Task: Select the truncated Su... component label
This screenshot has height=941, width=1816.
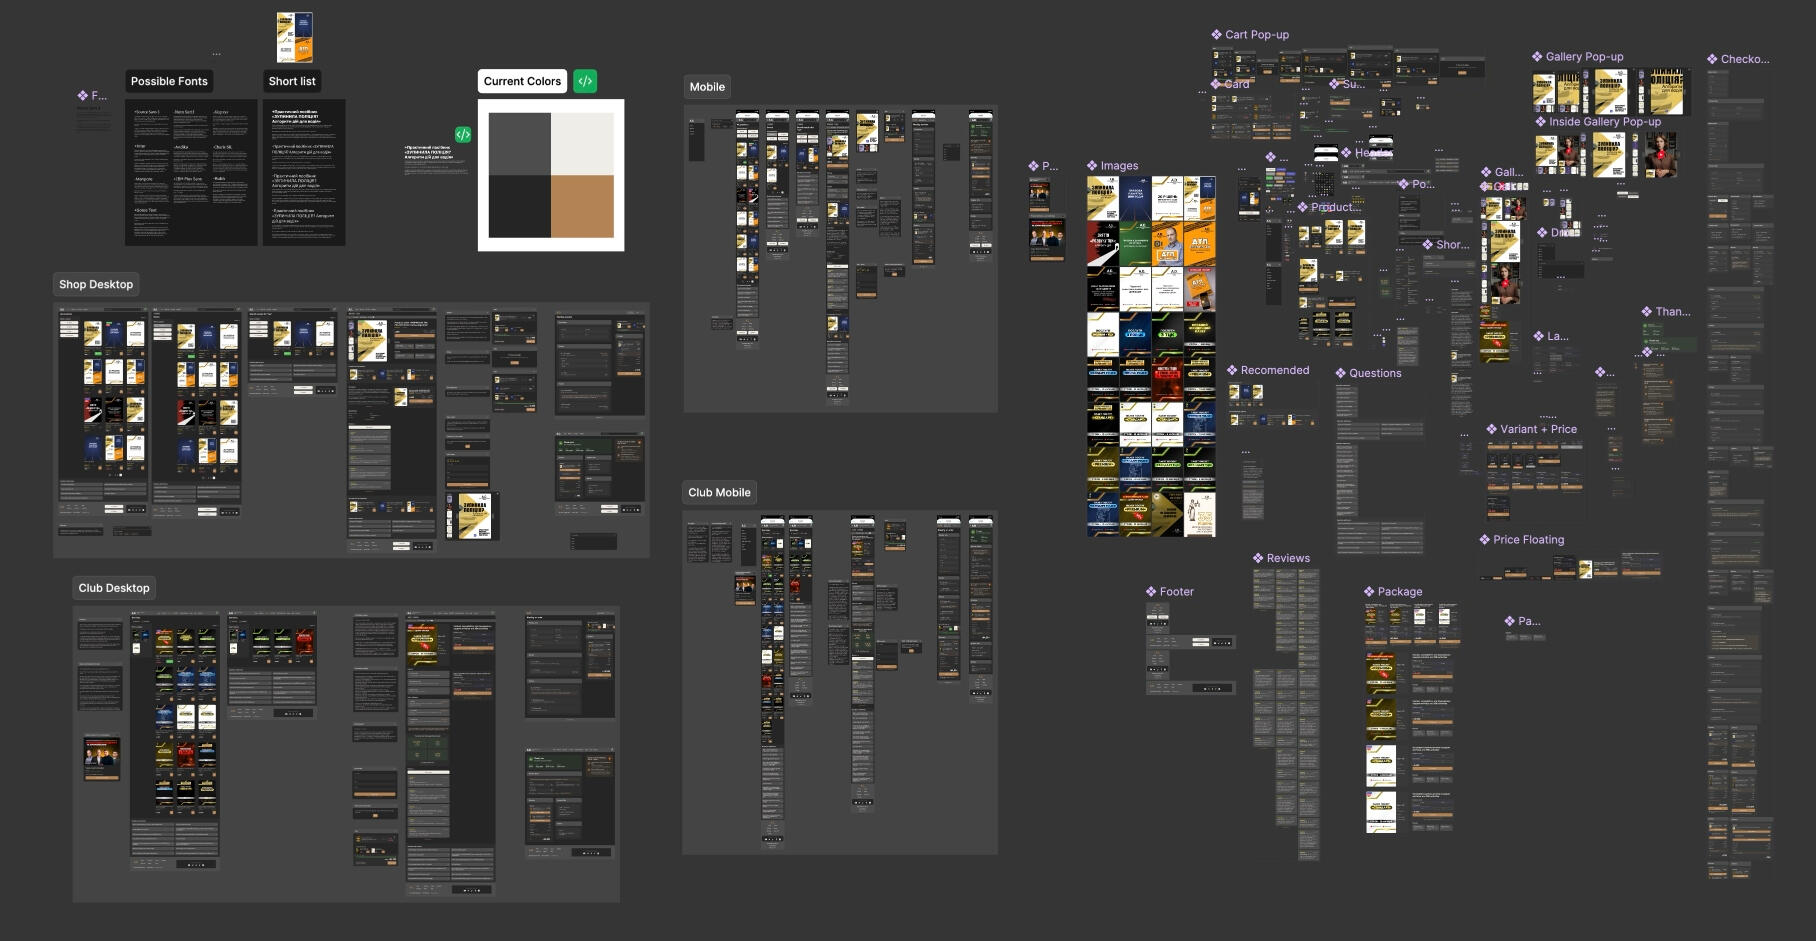Action: [x=1353, y=84]
